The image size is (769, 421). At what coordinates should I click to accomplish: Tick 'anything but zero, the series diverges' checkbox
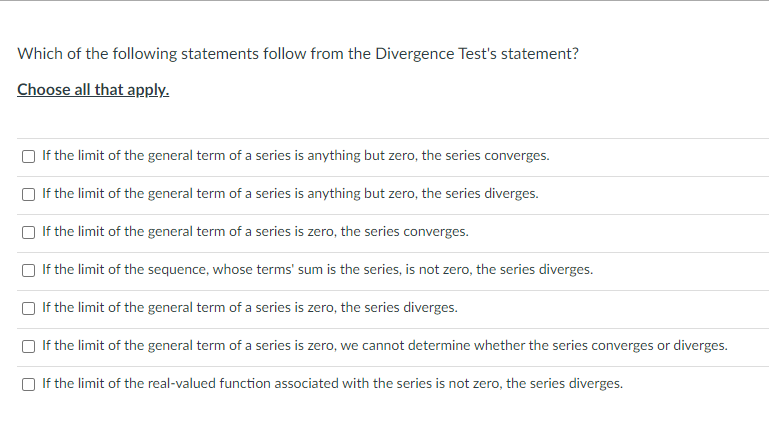pos(28,194)
